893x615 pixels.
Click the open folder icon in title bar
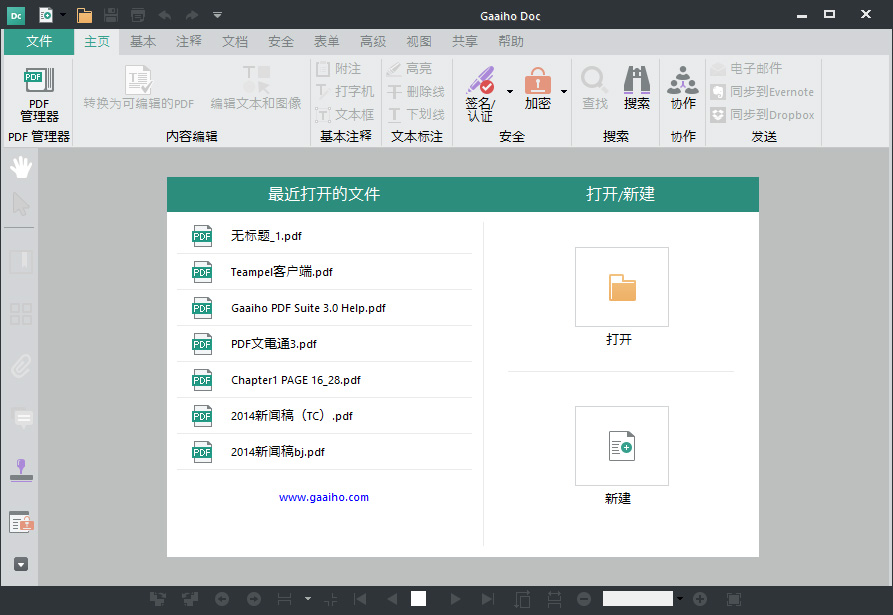pyautogui.click(x=84, y=15)
